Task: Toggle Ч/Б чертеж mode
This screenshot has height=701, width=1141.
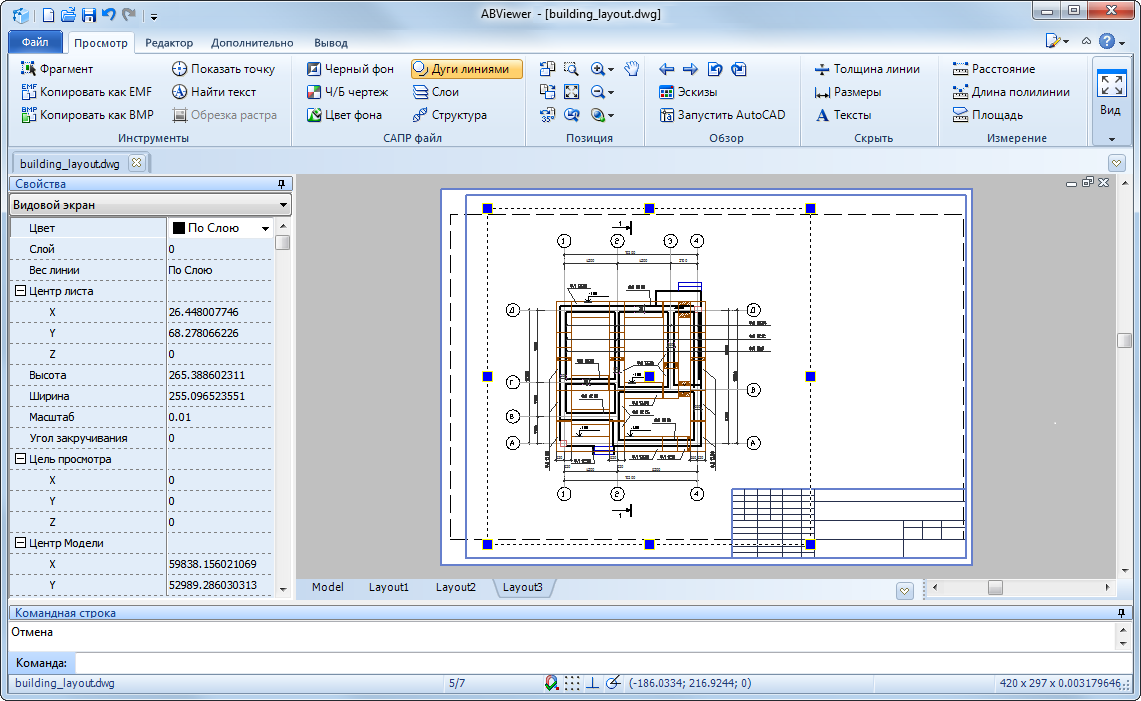Action: (x=346, y=92)
